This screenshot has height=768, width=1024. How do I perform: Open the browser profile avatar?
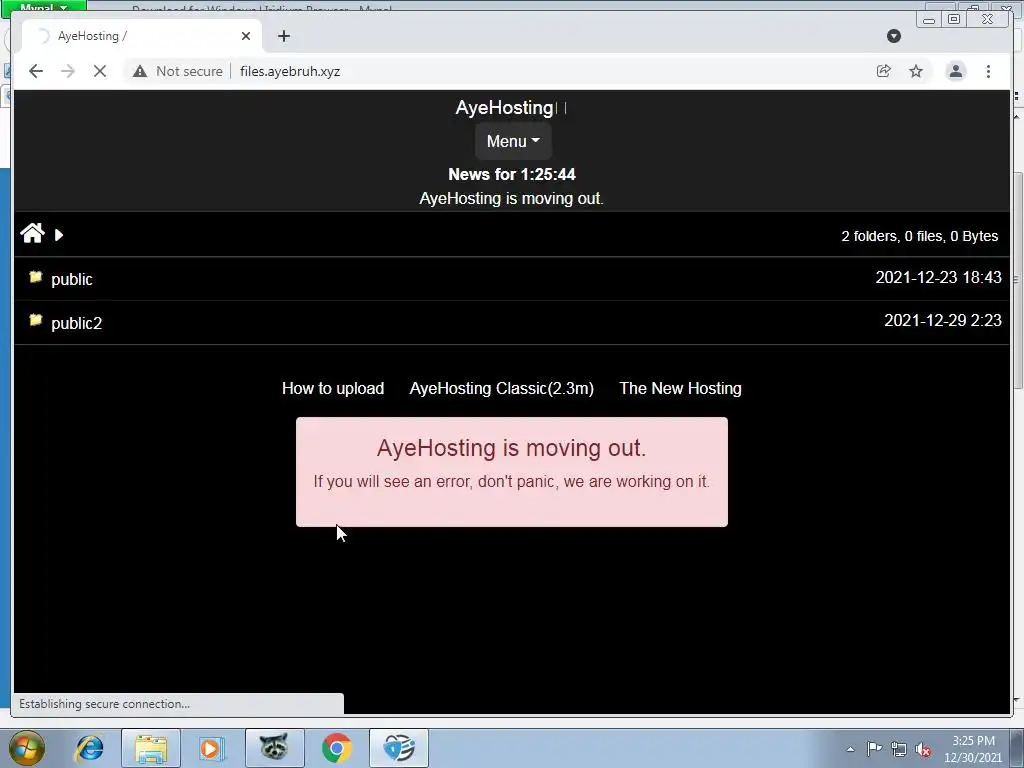[x=955, y=71]
